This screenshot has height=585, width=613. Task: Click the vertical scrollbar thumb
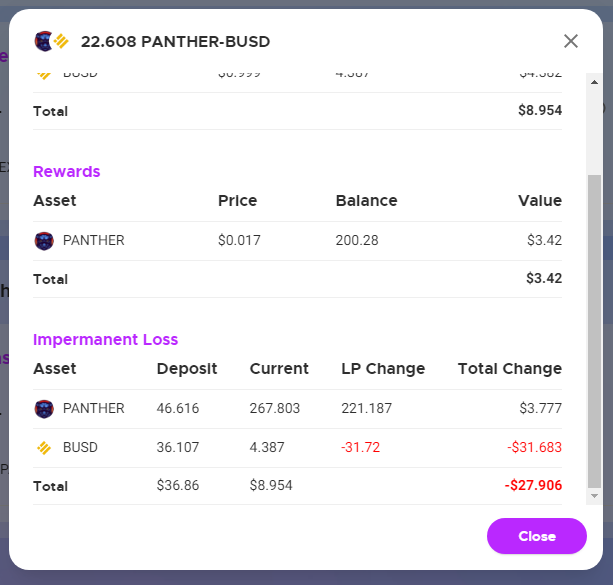pos(594,331)
